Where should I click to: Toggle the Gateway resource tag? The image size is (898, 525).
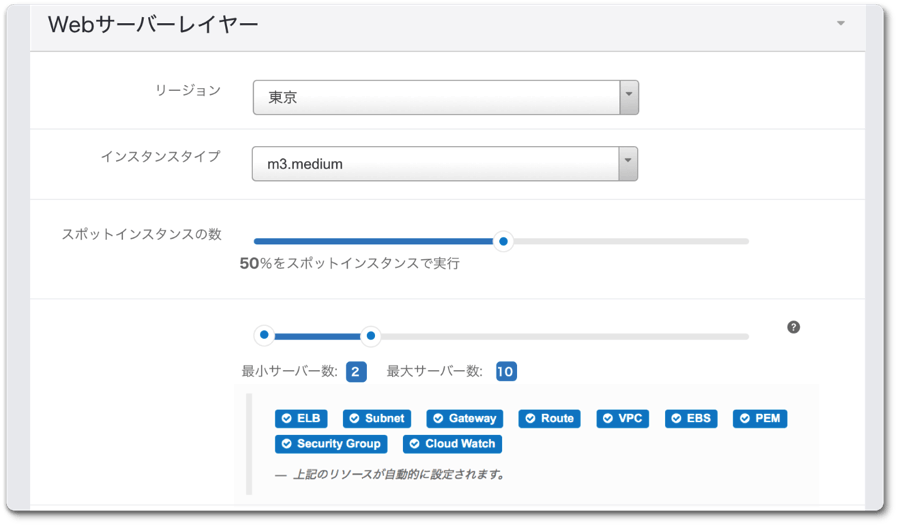(464, 418)
